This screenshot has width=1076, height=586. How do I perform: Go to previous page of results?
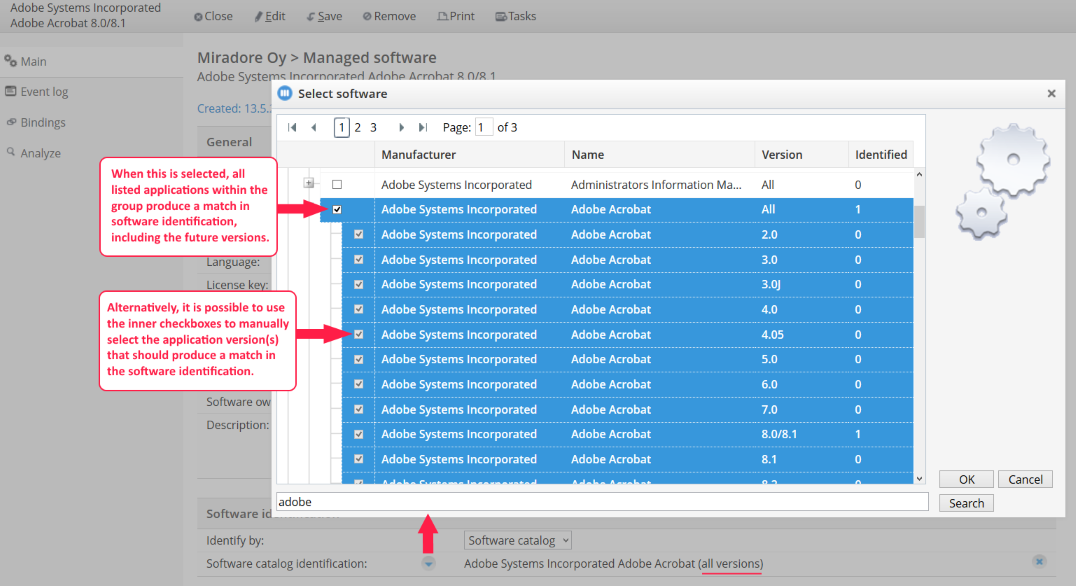pos(314,127)
